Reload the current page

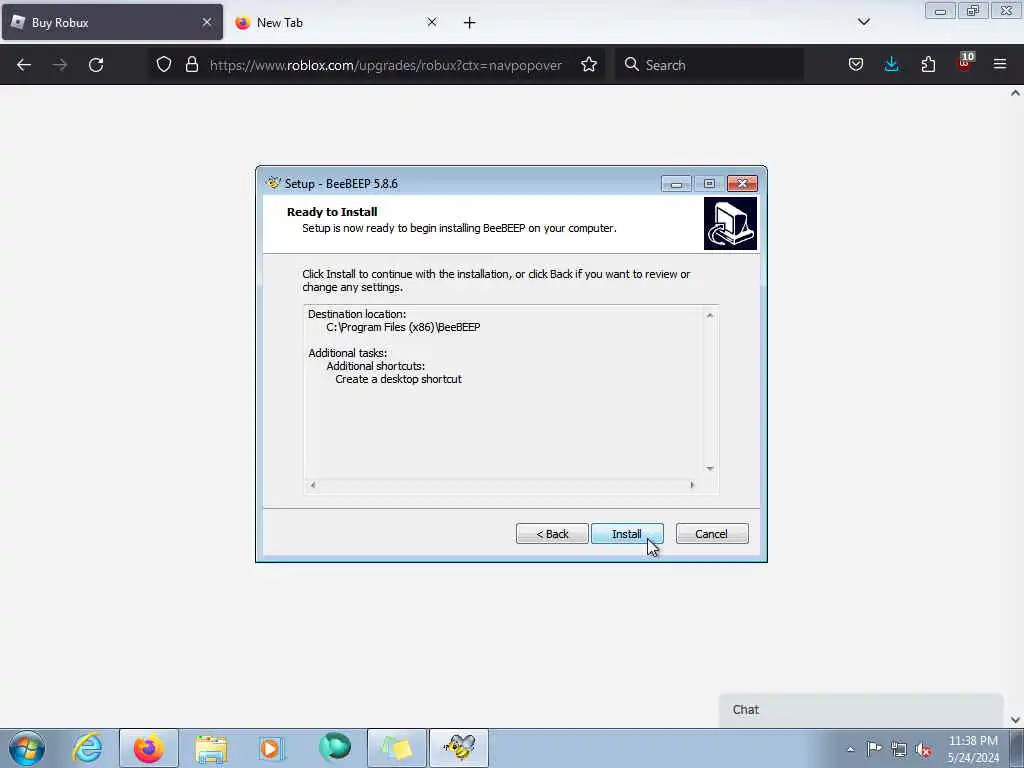click(x=96, y=65)
